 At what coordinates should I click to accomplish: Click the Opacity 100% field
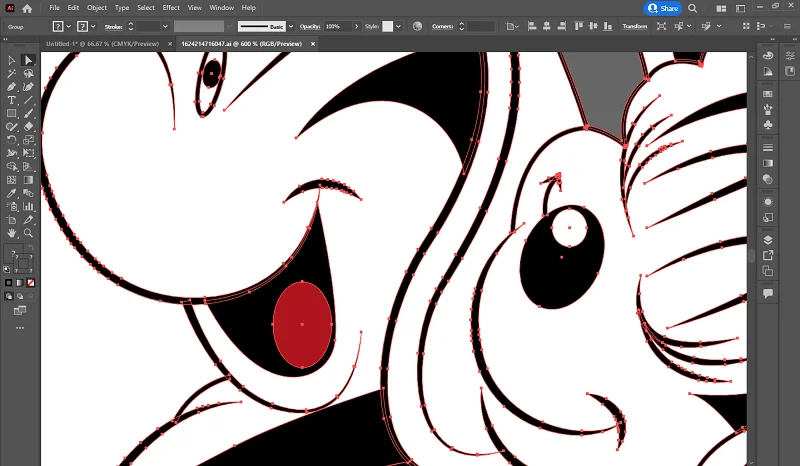pyautogui.click(x=337, y=27)
